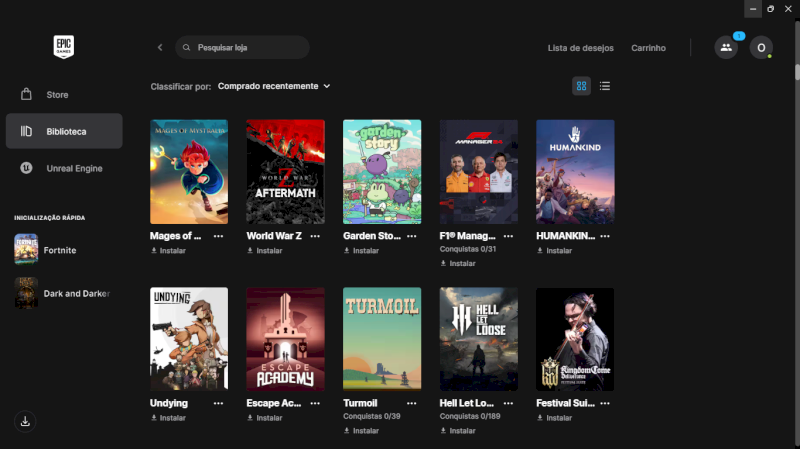Open the downloads icon at sidebar bottom
Image resolution: width=800 pixels, height=449 pixels.
click(25, 421)
